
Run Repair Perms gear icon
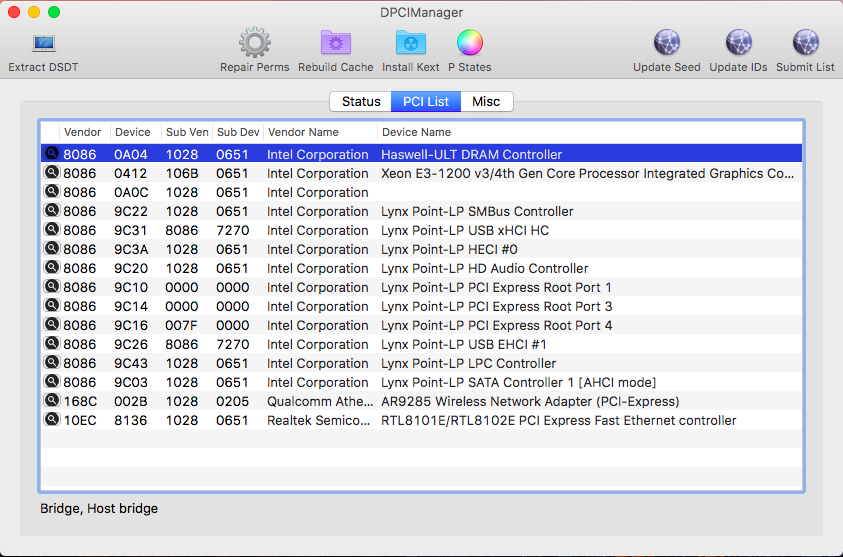pos(254,43)
